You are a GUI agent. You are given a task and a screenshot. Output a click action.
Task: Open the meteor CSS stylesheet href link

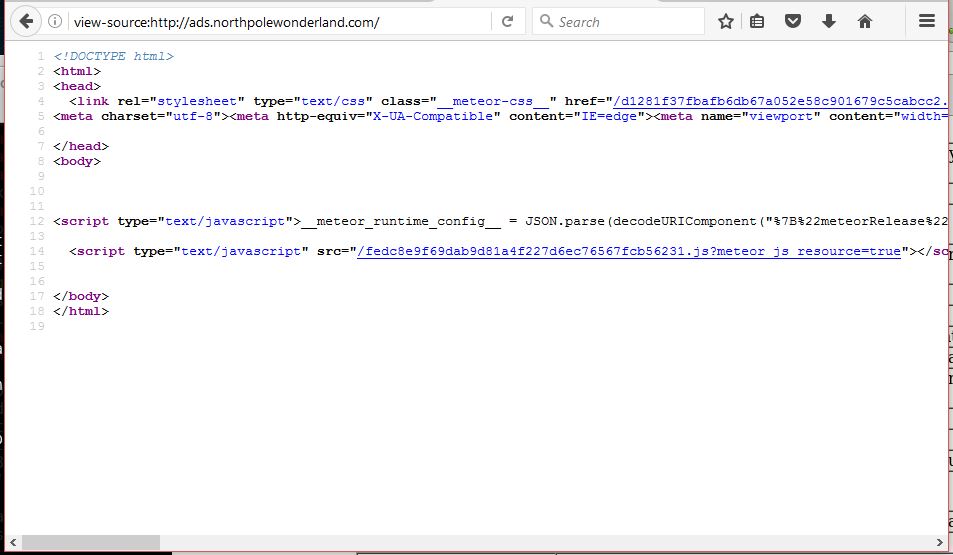780,101
